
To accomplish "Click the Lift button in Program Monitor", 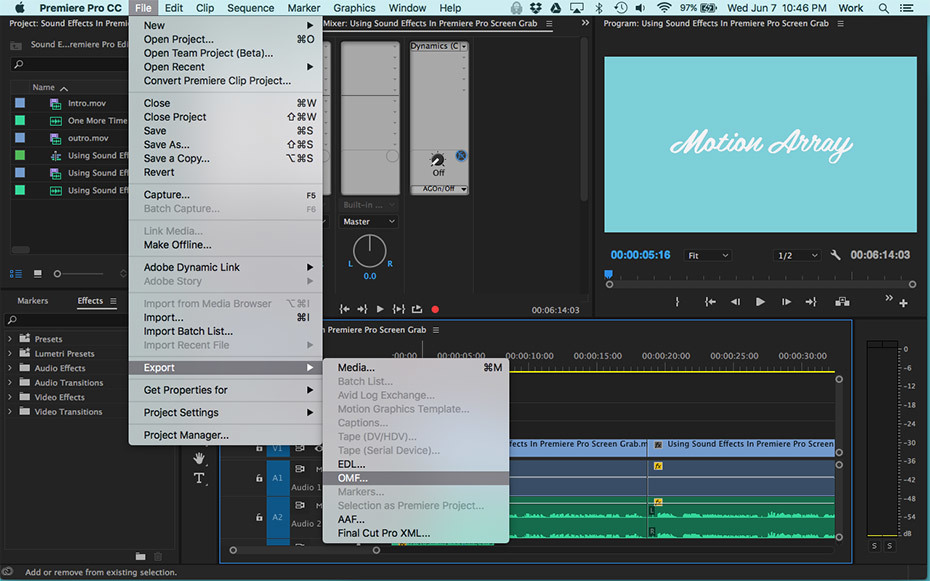I will (842, 302).
